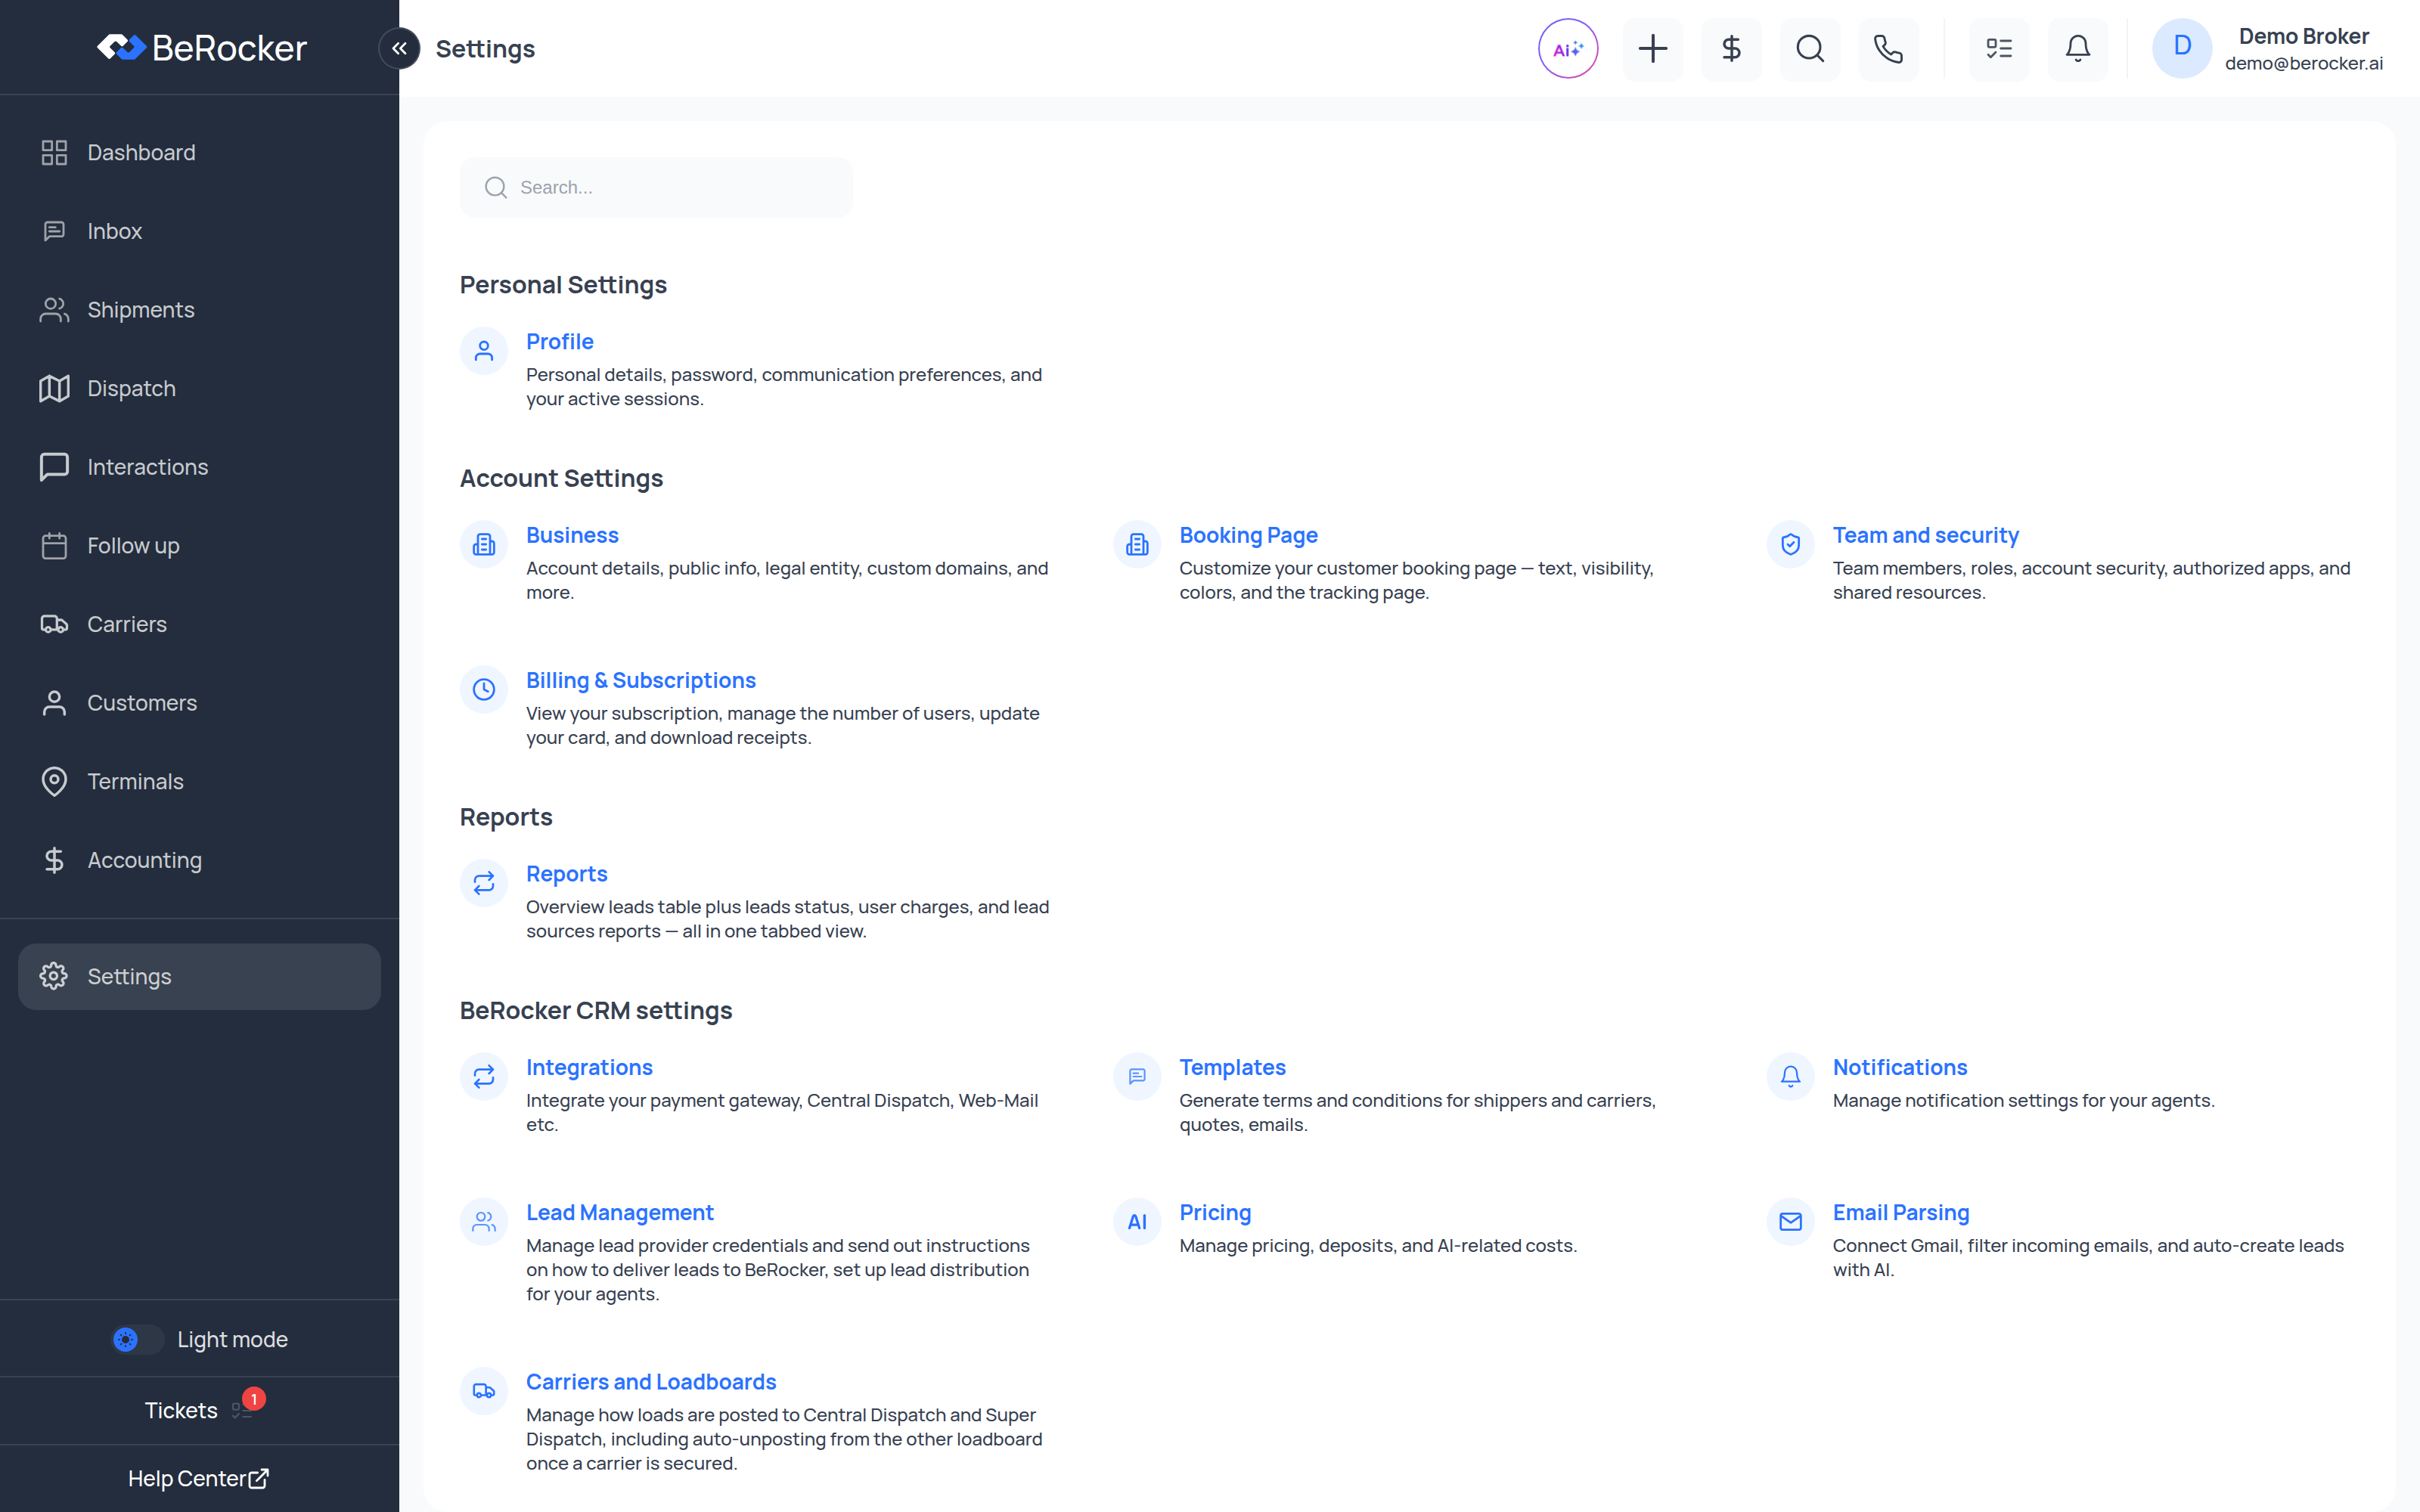Open Team and security link
This screenshot has height=1512, width=2420.
pos(1925,535)
